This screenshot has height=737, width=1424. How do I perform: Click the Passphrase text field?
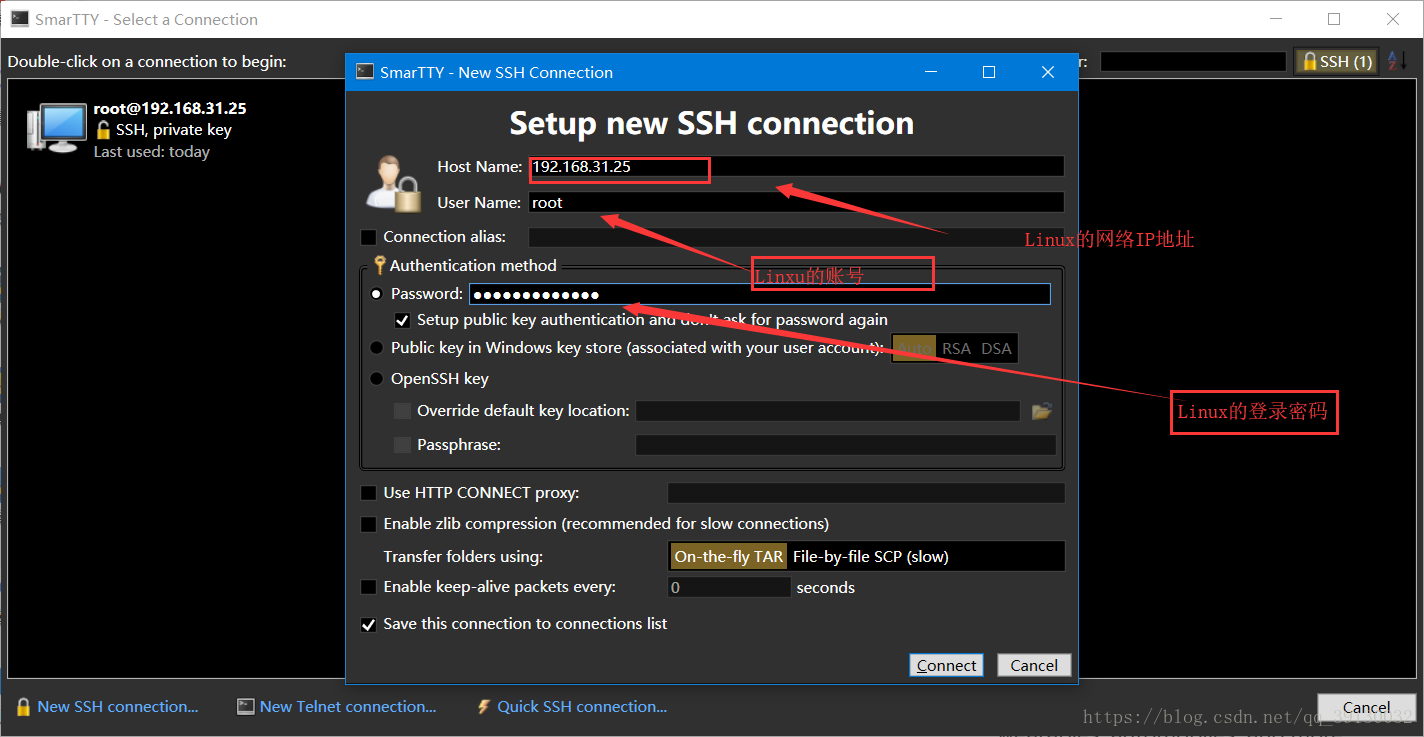point(846,445)
